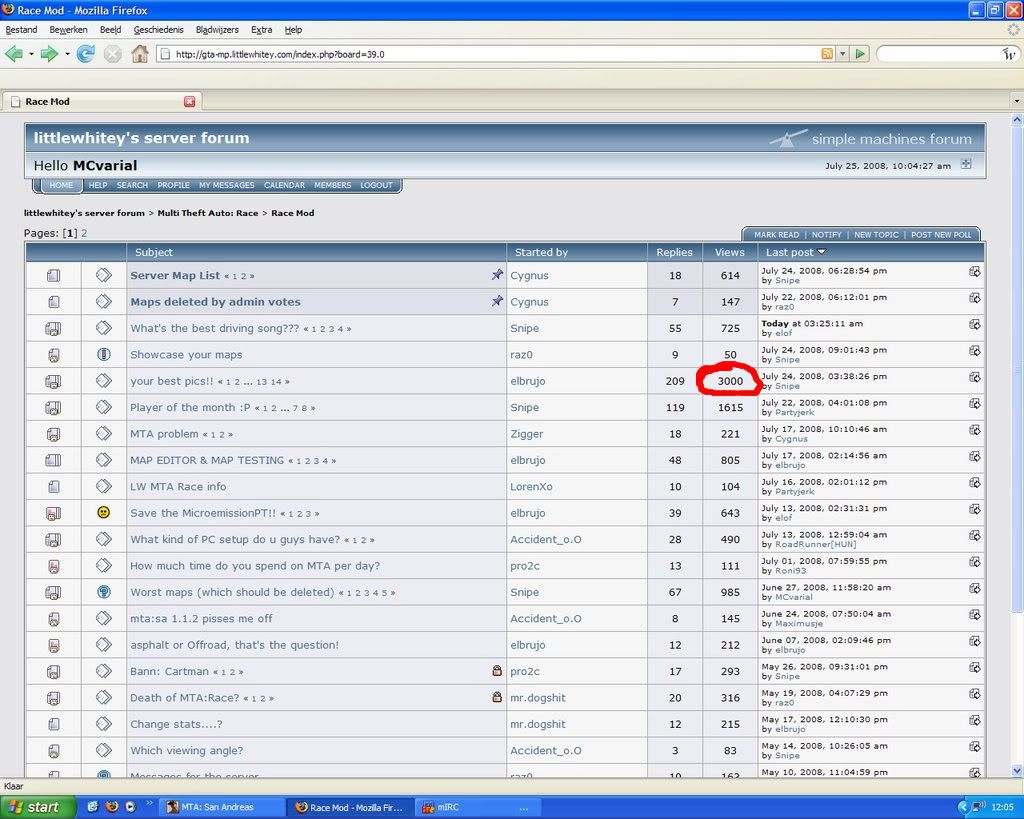
Task: Open topic Worst maps (which should be deleted)
Action: click(x=232, y=592)
